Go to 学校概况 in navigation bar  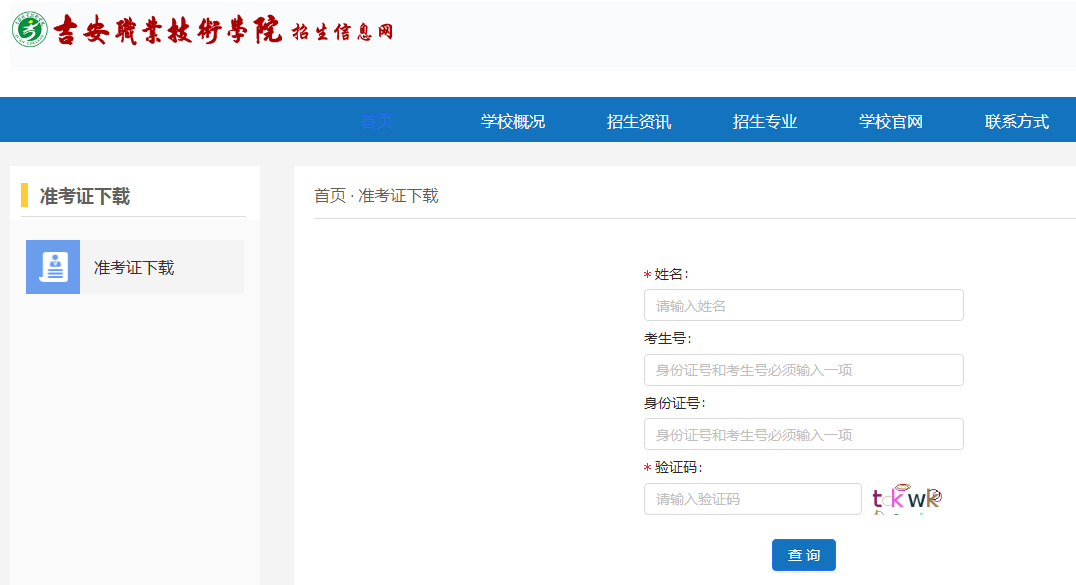[x=513, y=122]
